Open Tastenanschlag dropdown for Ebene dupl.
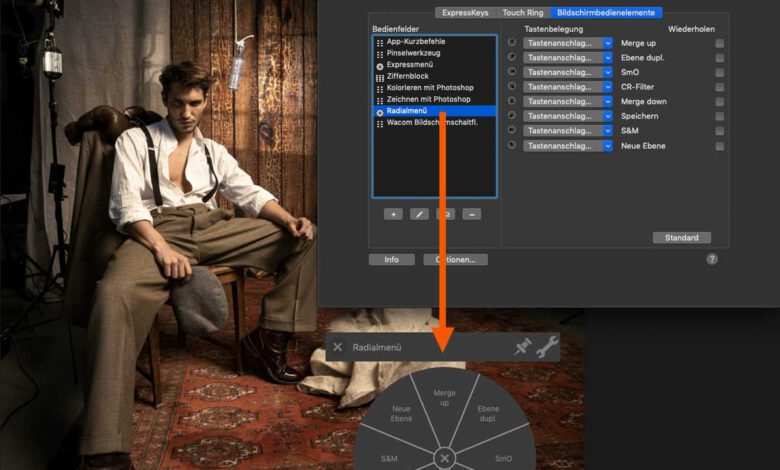This screenshot has width=780, height=470. pyautogui.click(x=567, y=58)
